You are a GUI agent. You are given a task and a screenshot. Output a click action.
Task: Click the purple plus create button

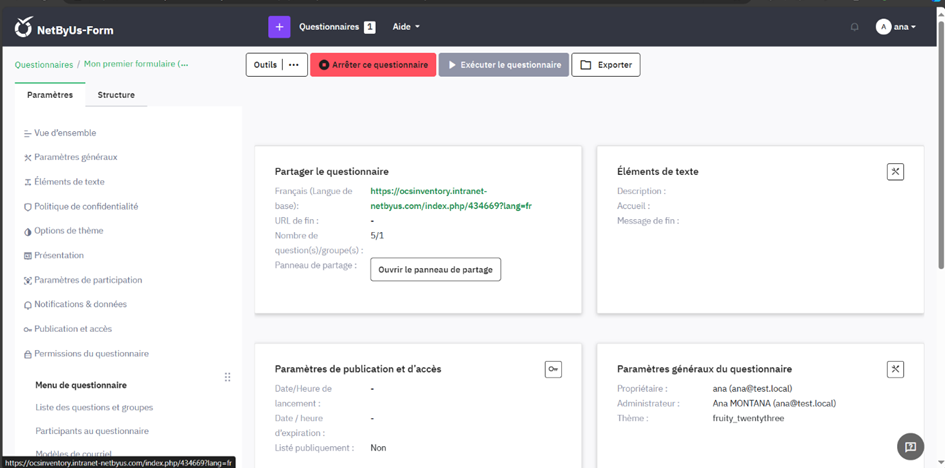point(279,27)
